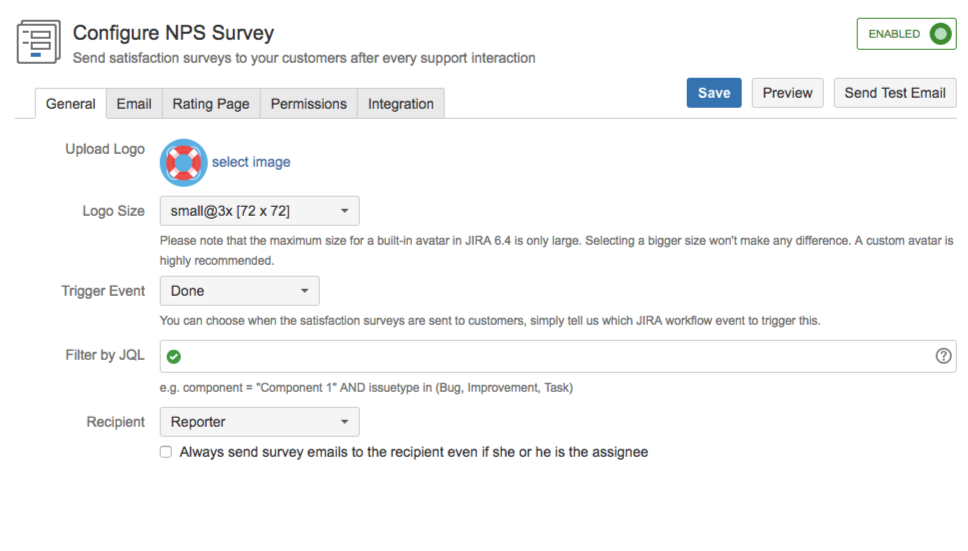968x551 pixels.
Task: Go to the Permissions tab
Action: (309, 104)
